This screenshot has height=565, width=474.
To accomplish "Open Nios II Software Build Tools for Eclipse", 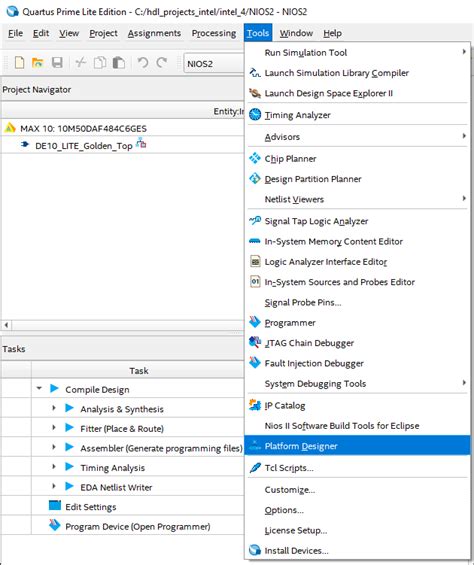I will [358, 426].
